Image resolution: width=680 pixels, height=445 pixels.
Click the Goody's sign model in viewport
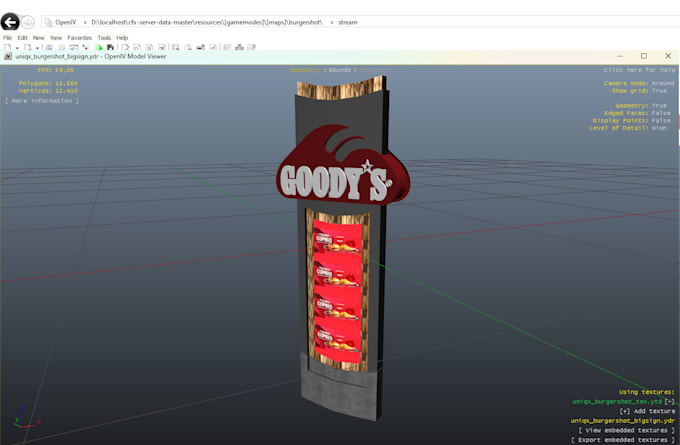pos(343,247)
